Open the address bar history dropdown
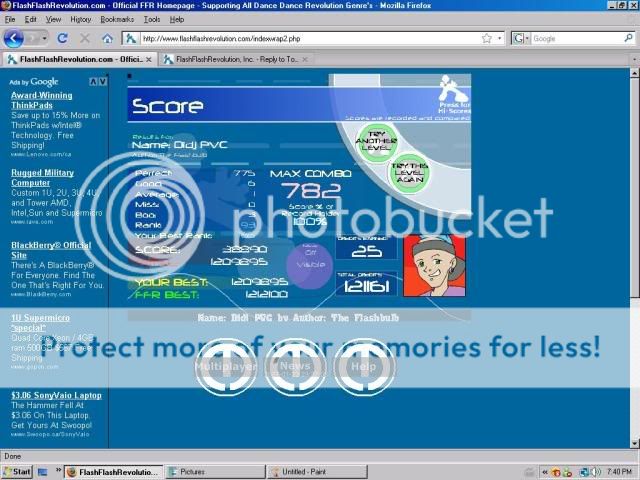 pos(500,38)
